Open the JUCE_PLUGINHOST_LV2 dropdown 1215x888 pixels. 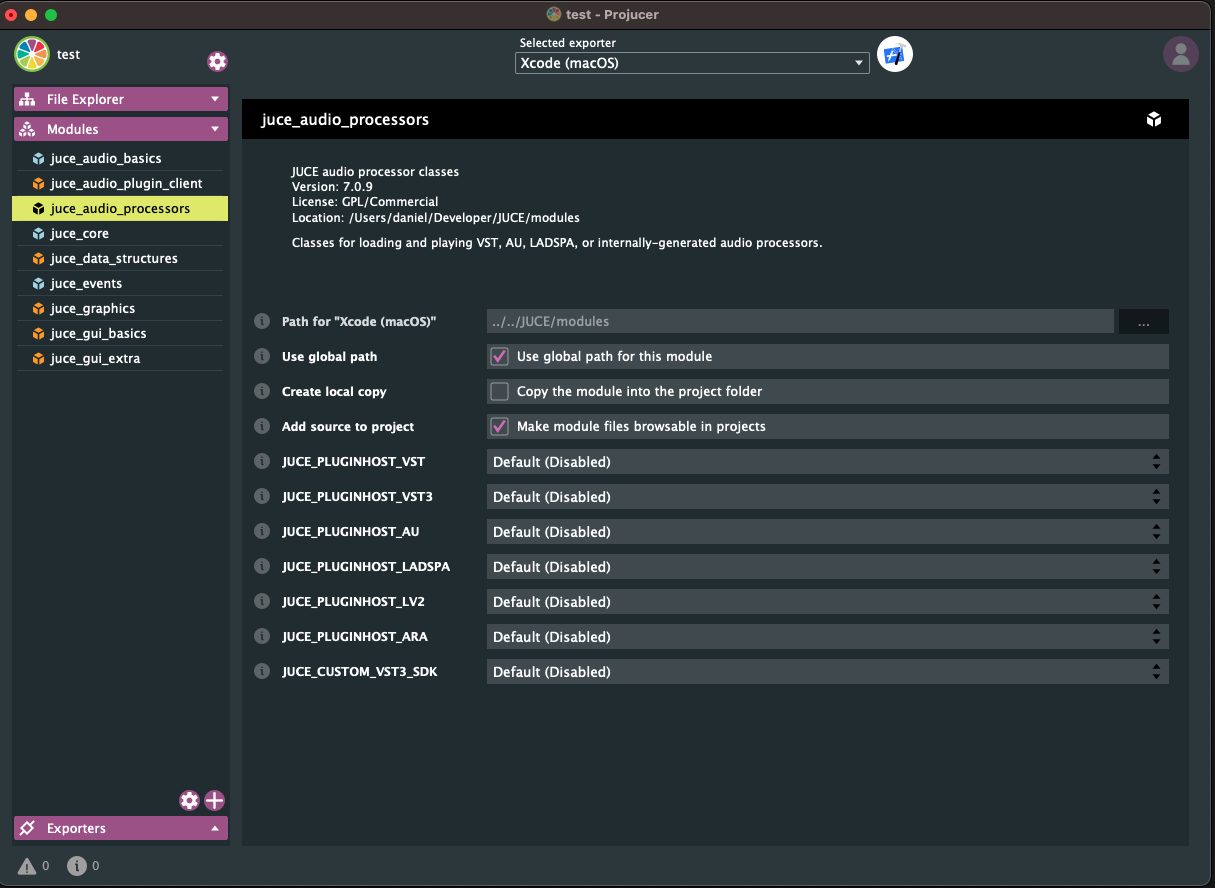point(827,601)
